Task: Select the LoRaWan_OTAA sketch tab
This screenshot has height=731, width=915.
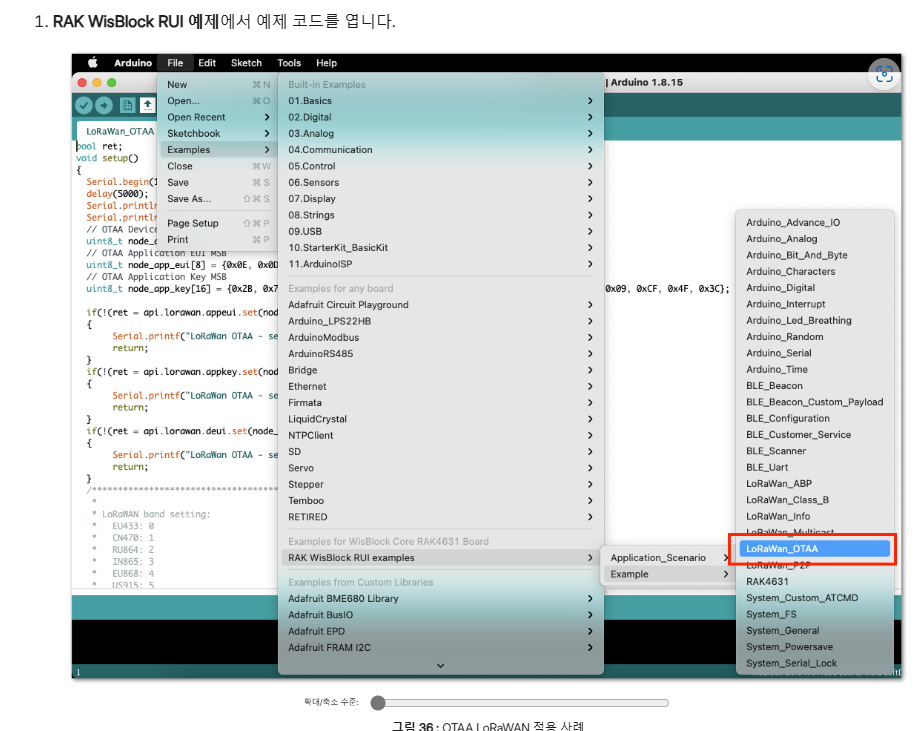Action: [119, 131]
